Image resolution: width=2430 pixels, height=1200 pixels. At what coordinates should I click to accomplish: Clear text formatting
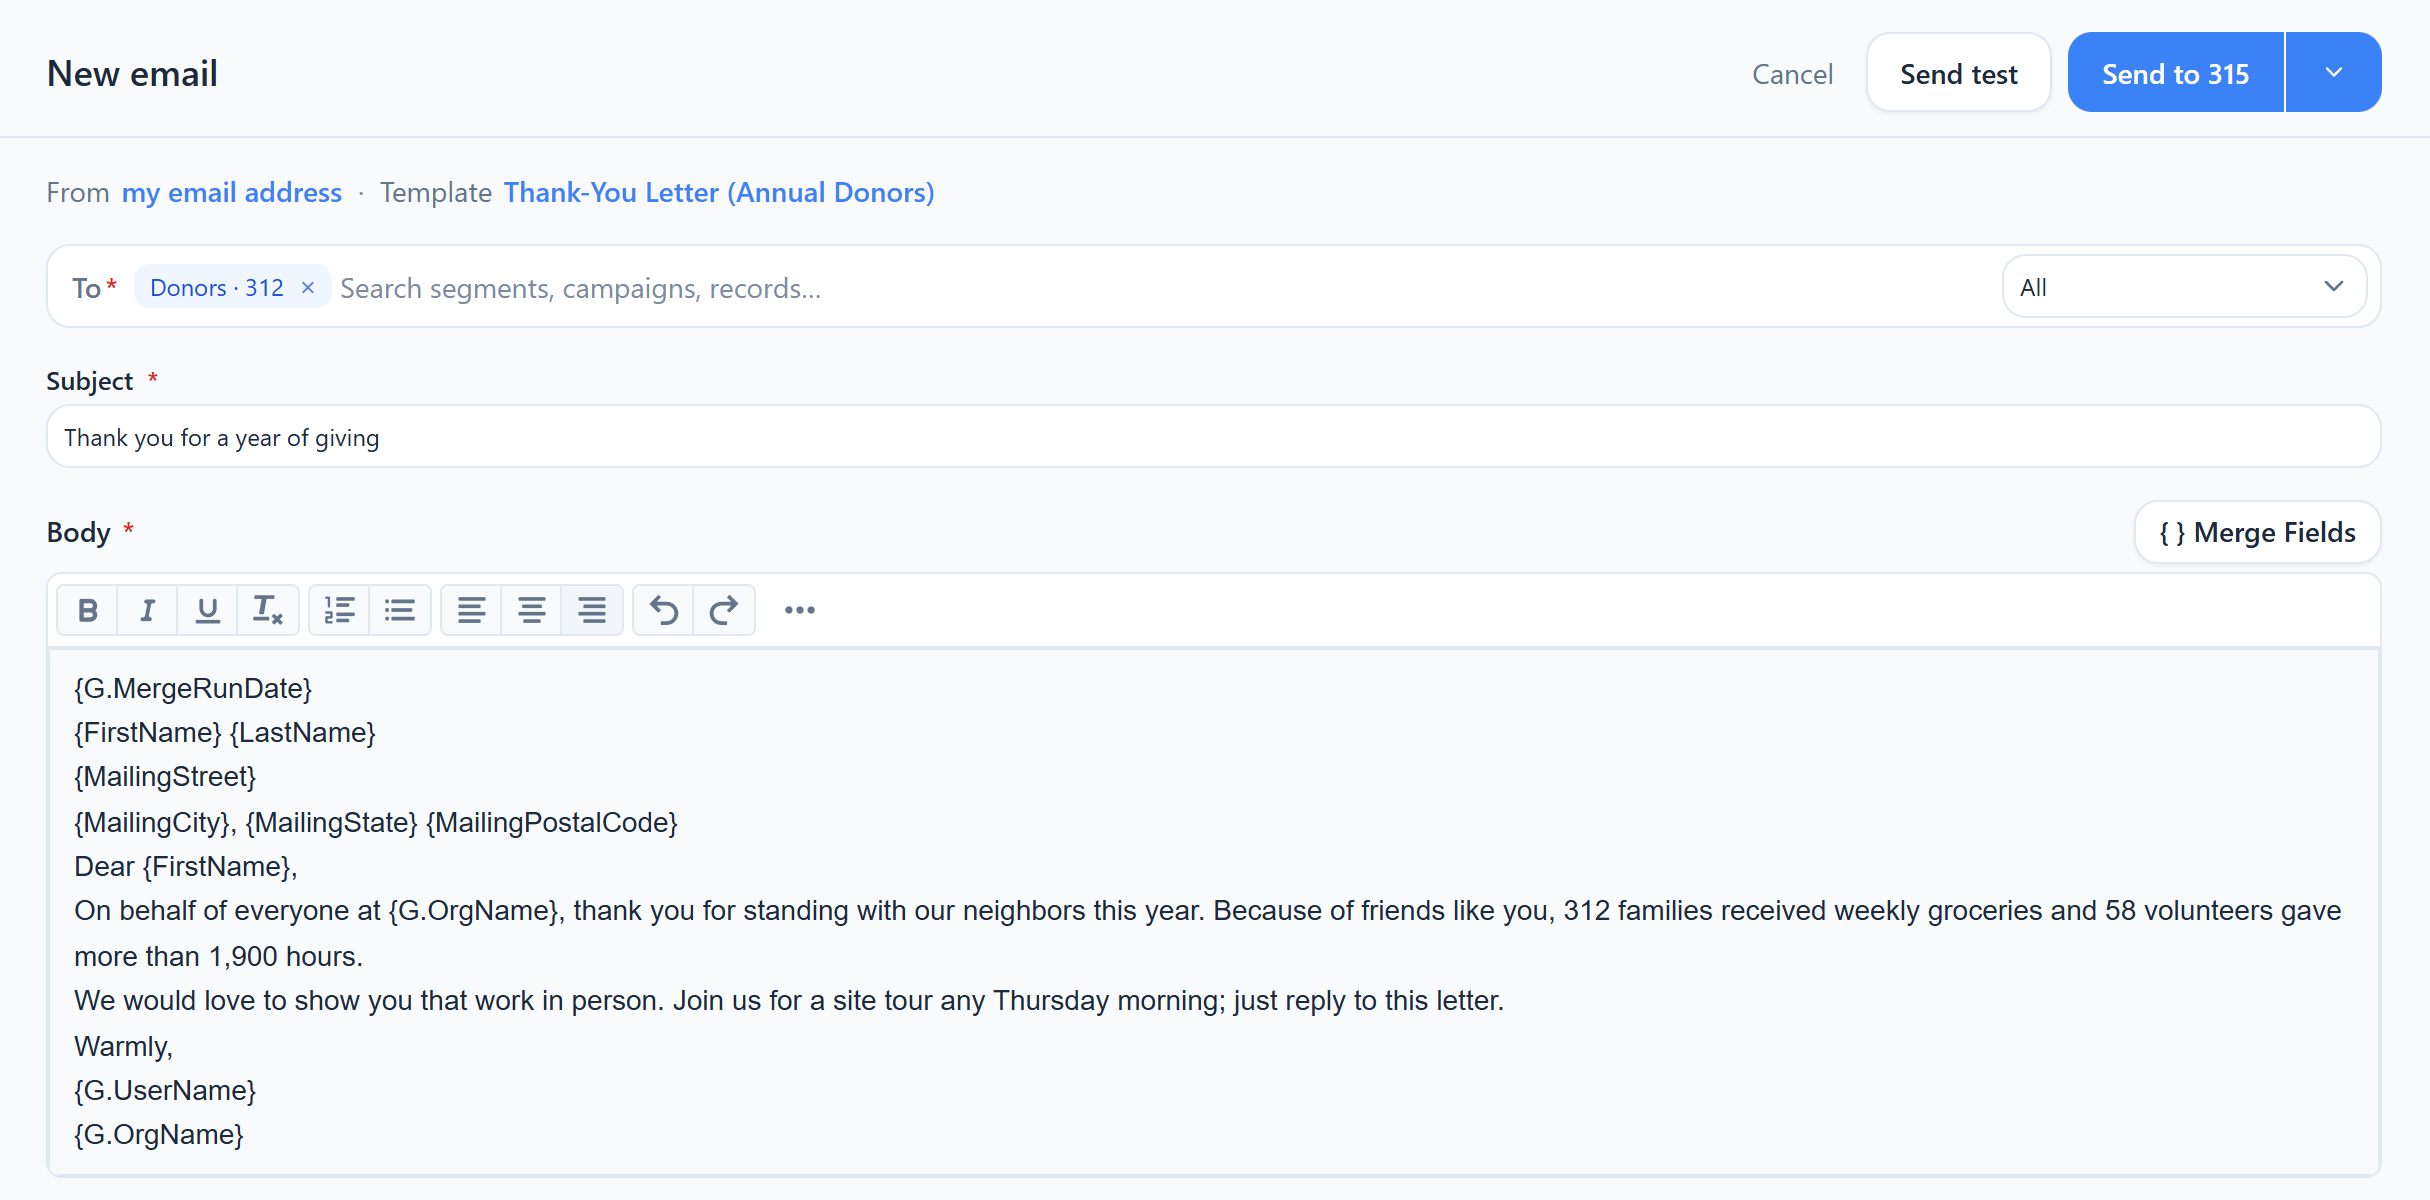tap(268, 610)
